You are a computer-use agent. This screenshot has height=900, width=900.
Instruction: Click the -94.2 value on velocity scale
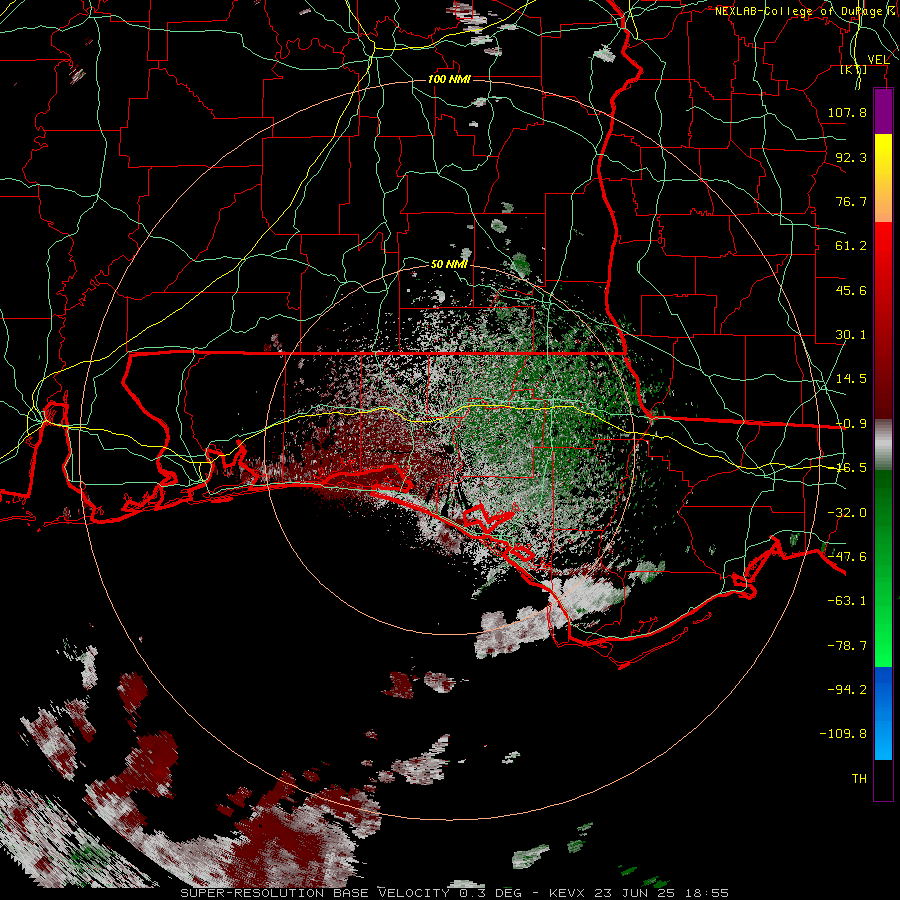click(847, 689)
